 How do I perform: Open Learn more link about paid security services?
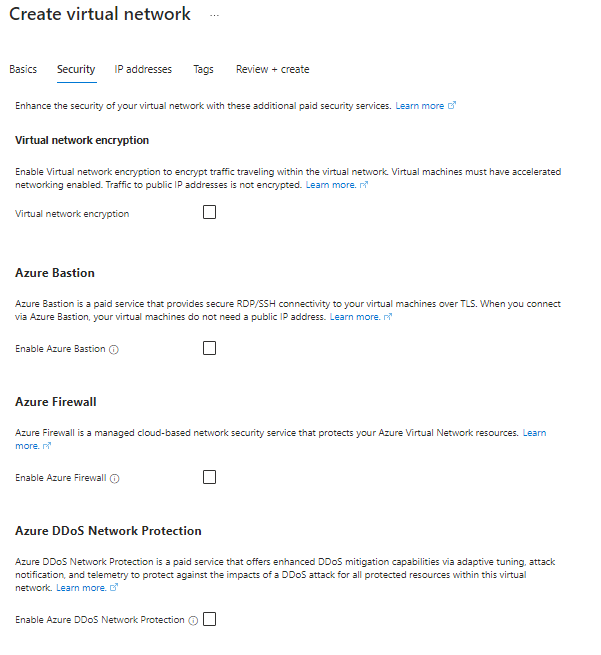pos(420,106)
